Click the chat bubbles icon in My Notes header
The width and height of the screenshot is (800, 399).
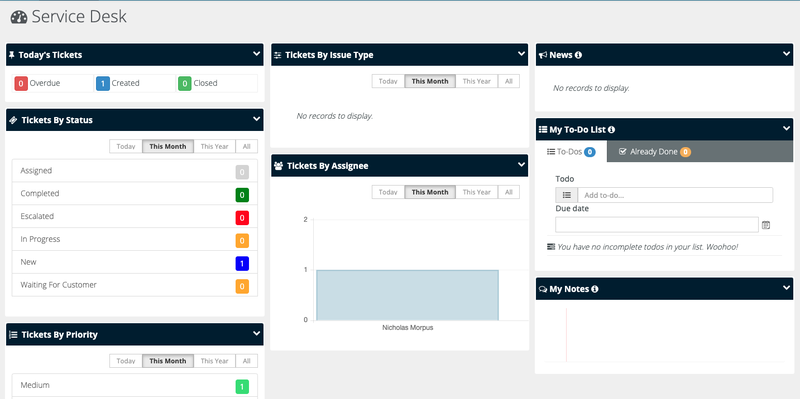point(543,289)
